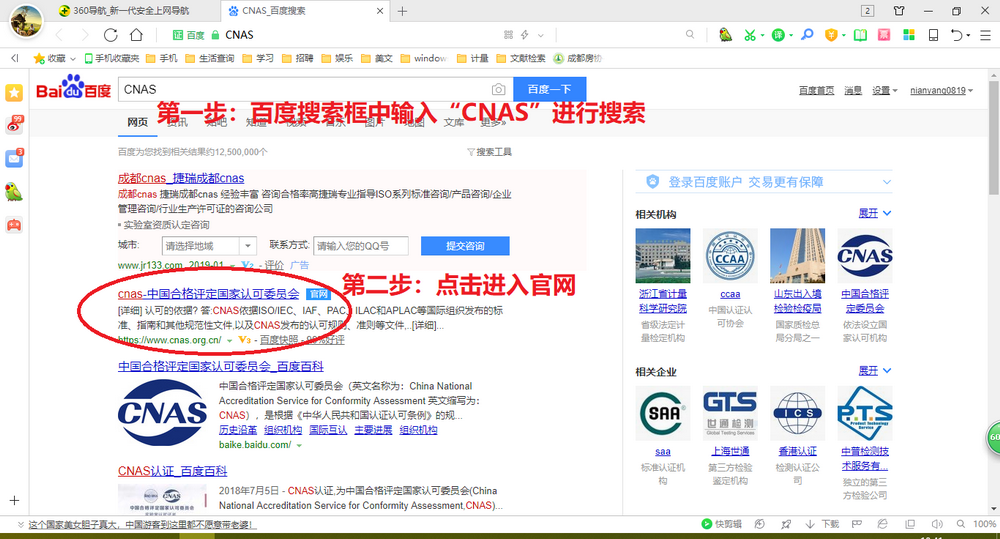
Task: Click the speaker mute icon in status bar
Action: point(936,524)
